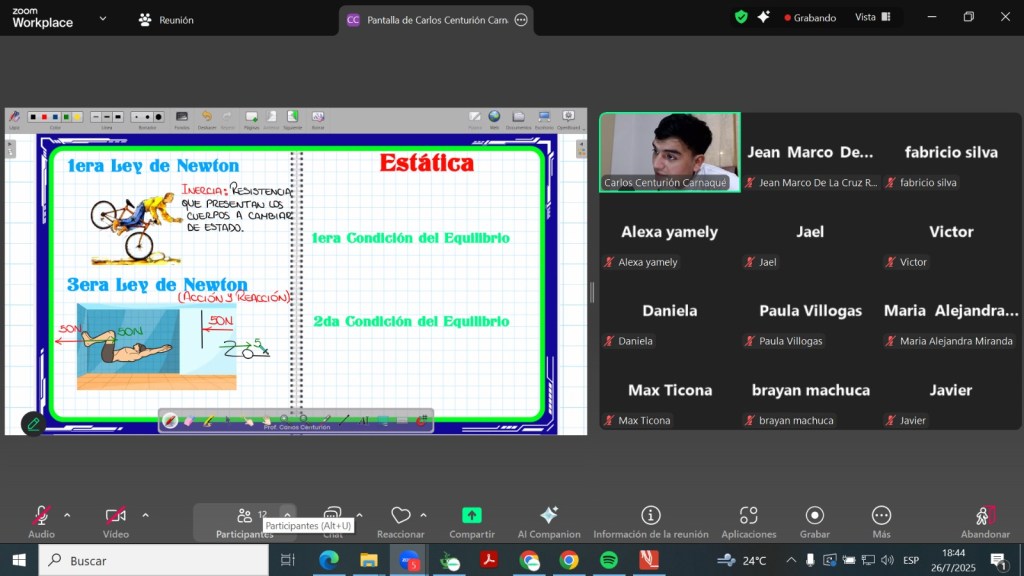The height and width of the screenshot is (576, 1024).
Task: Unmute the microphone with Audio button
Action: (x=41, y=516)
